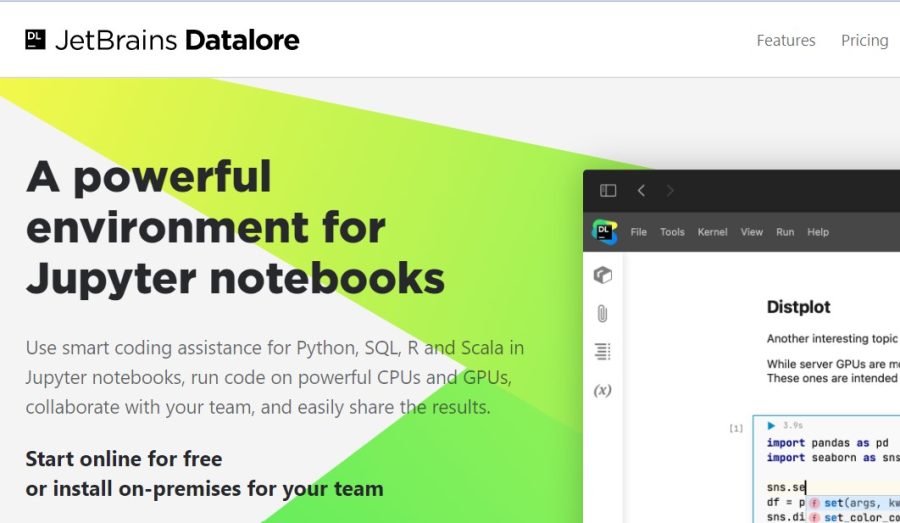This screenshot has height=523, width=900.
Task: Open the Run menu
Action: 785,232
